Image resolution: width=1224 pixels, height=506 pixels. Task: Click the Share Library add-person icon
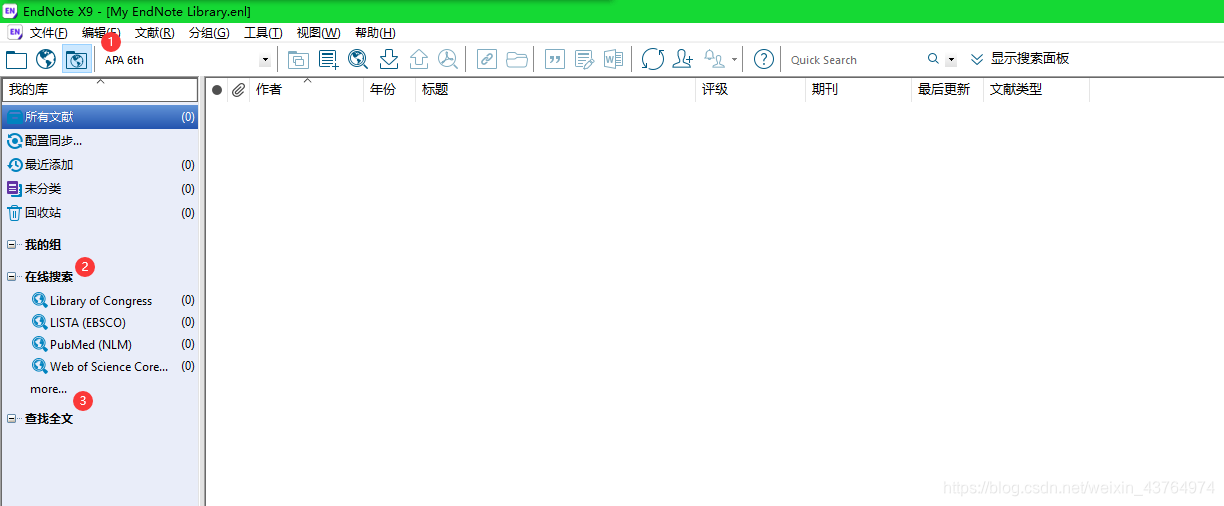pyautogui.click(x=683, y=60)
